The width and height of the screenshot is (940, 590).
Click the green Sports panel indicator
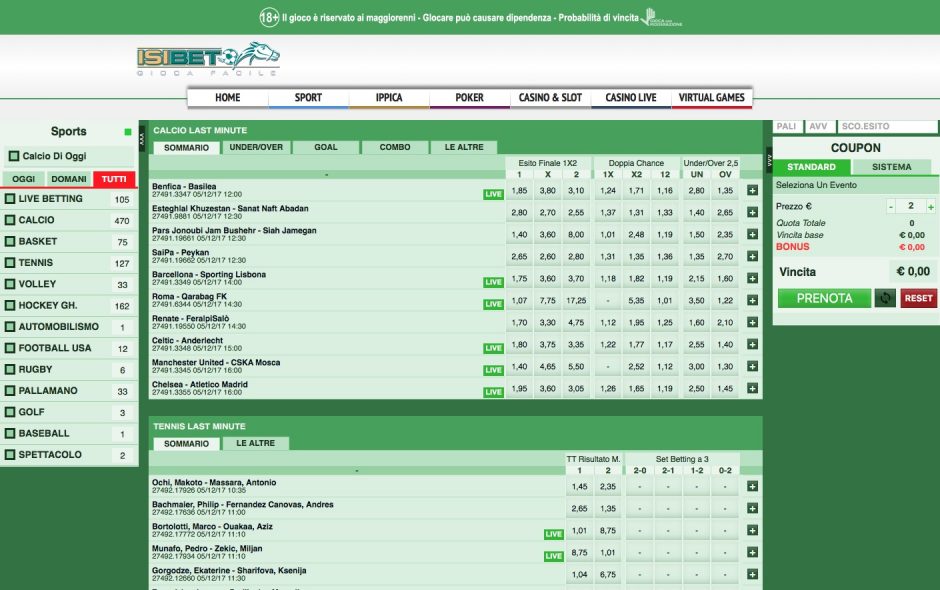pyautogui.click(x=128, y=132)
